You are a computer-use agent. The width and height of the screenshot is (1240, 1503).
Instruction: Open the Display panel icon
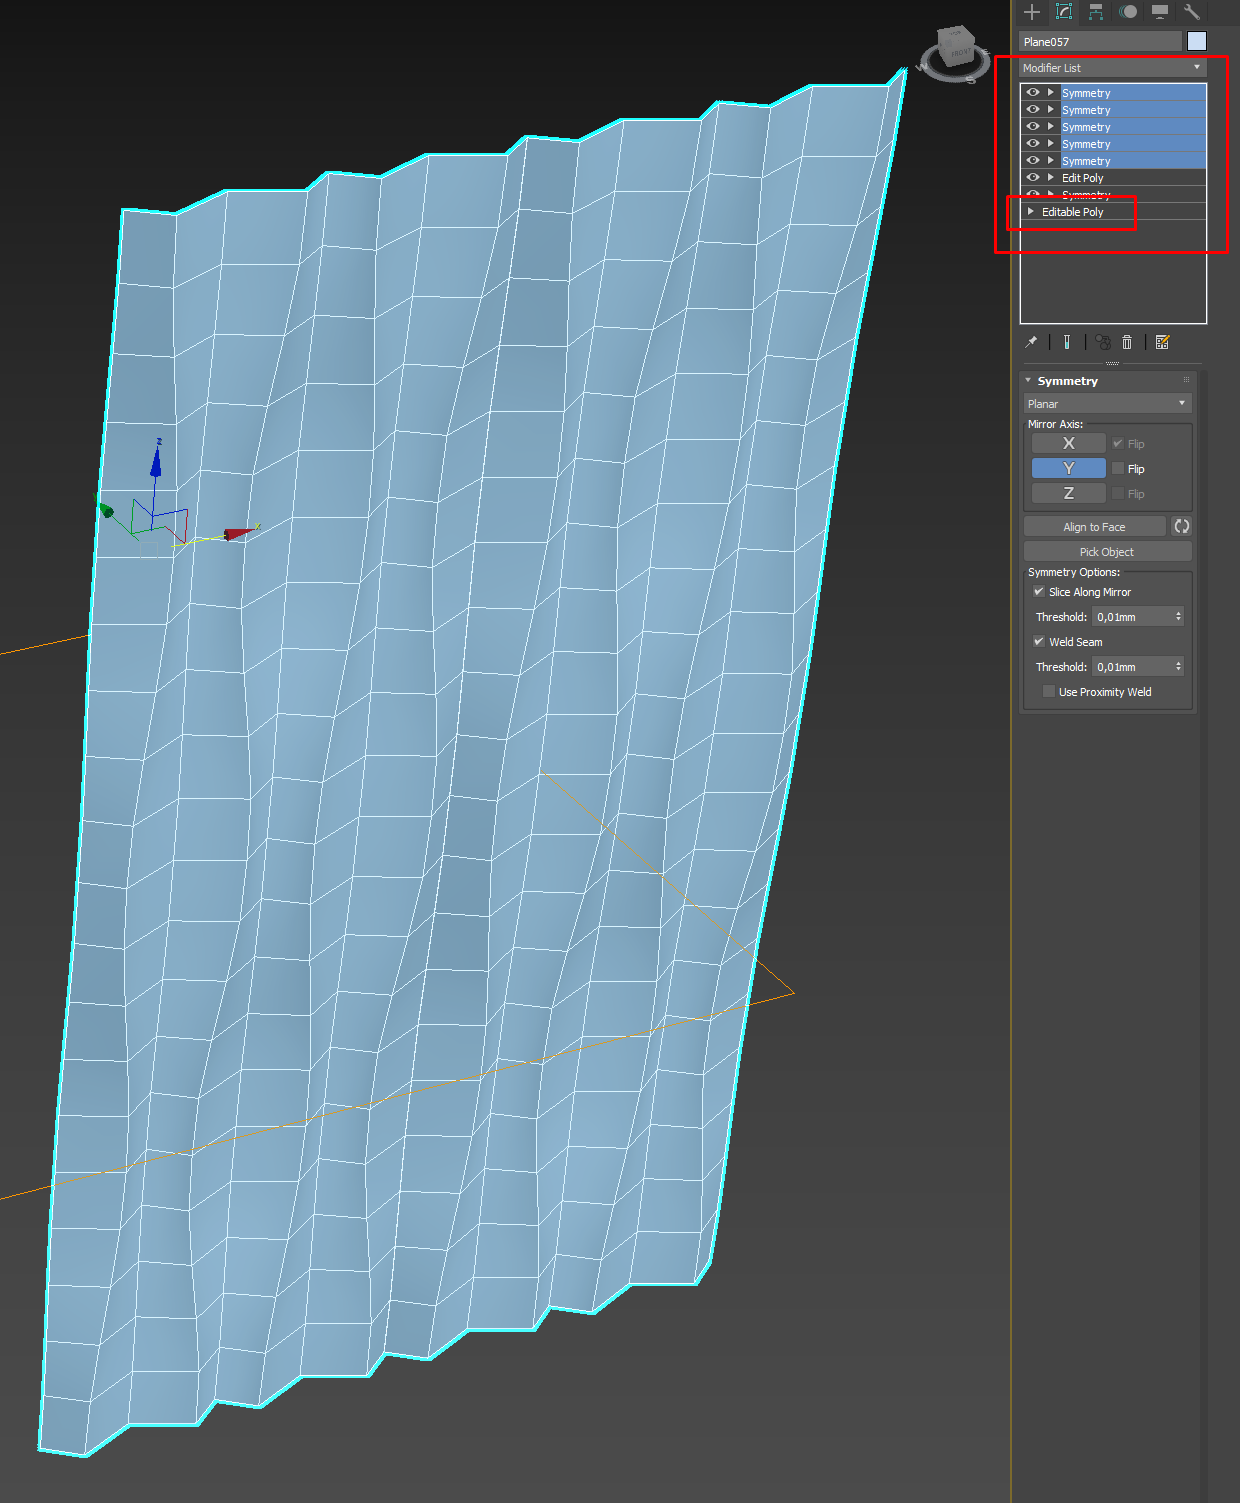(1160, 12)
